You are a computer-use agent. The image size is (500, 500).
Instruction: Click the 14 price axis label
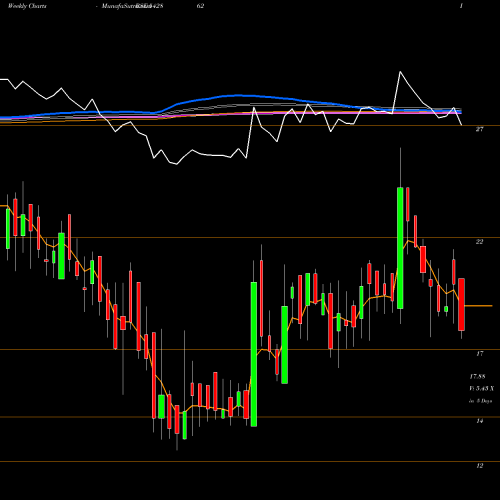(x=479, y=421)
